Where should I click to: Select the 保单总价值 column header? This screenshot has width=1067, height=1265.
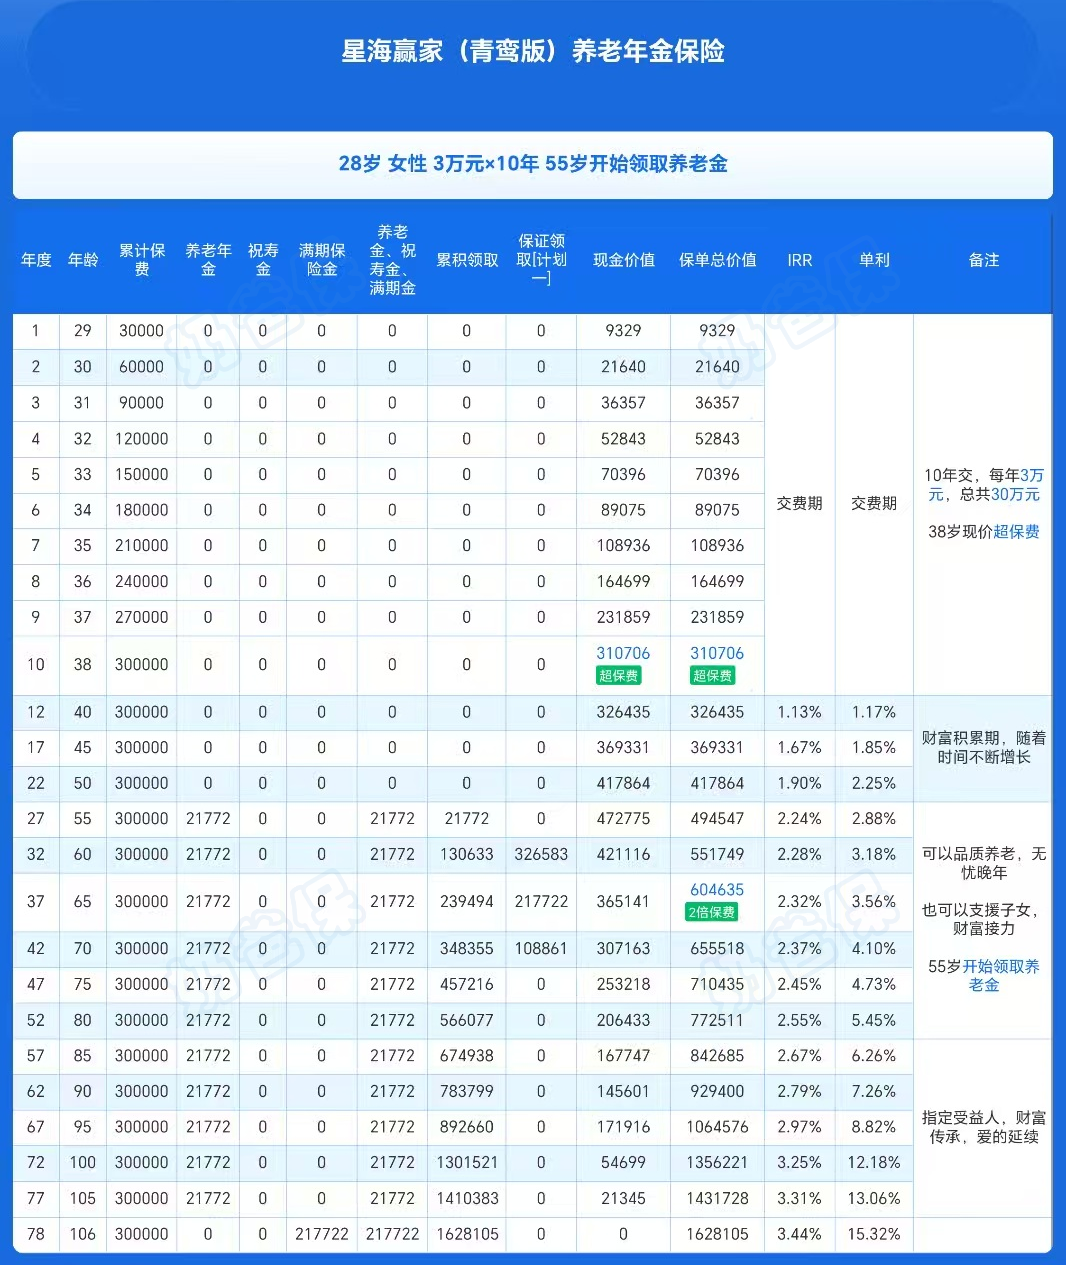tap(717, 260)
